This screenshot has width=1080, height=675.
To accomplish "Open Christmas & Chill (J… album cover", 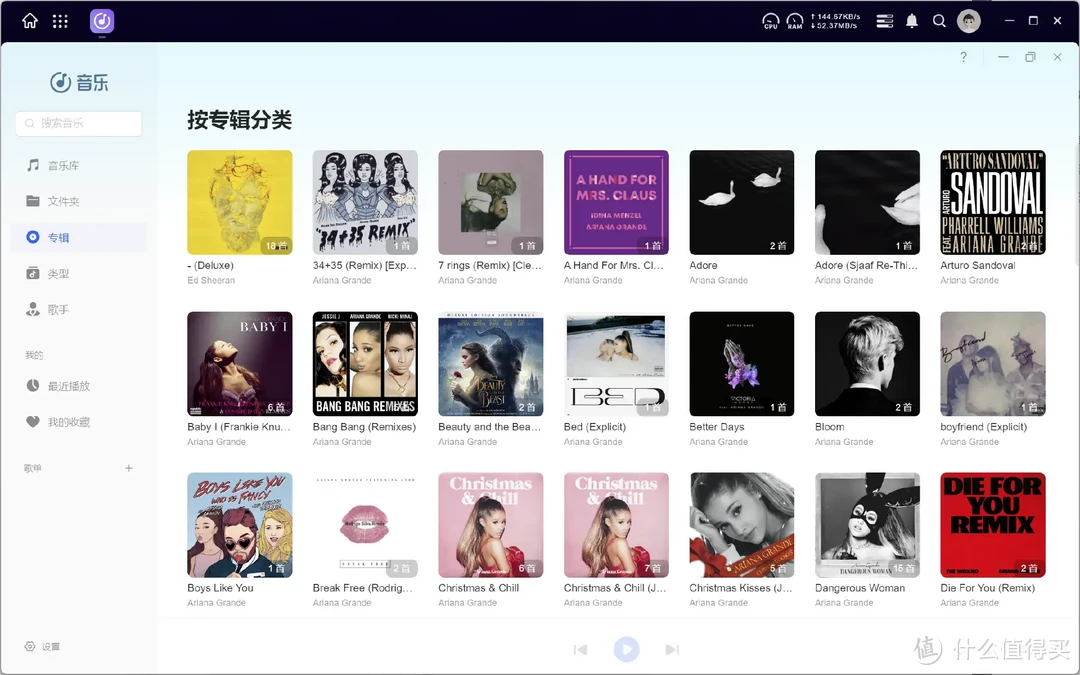I will (x=616, y=525).
